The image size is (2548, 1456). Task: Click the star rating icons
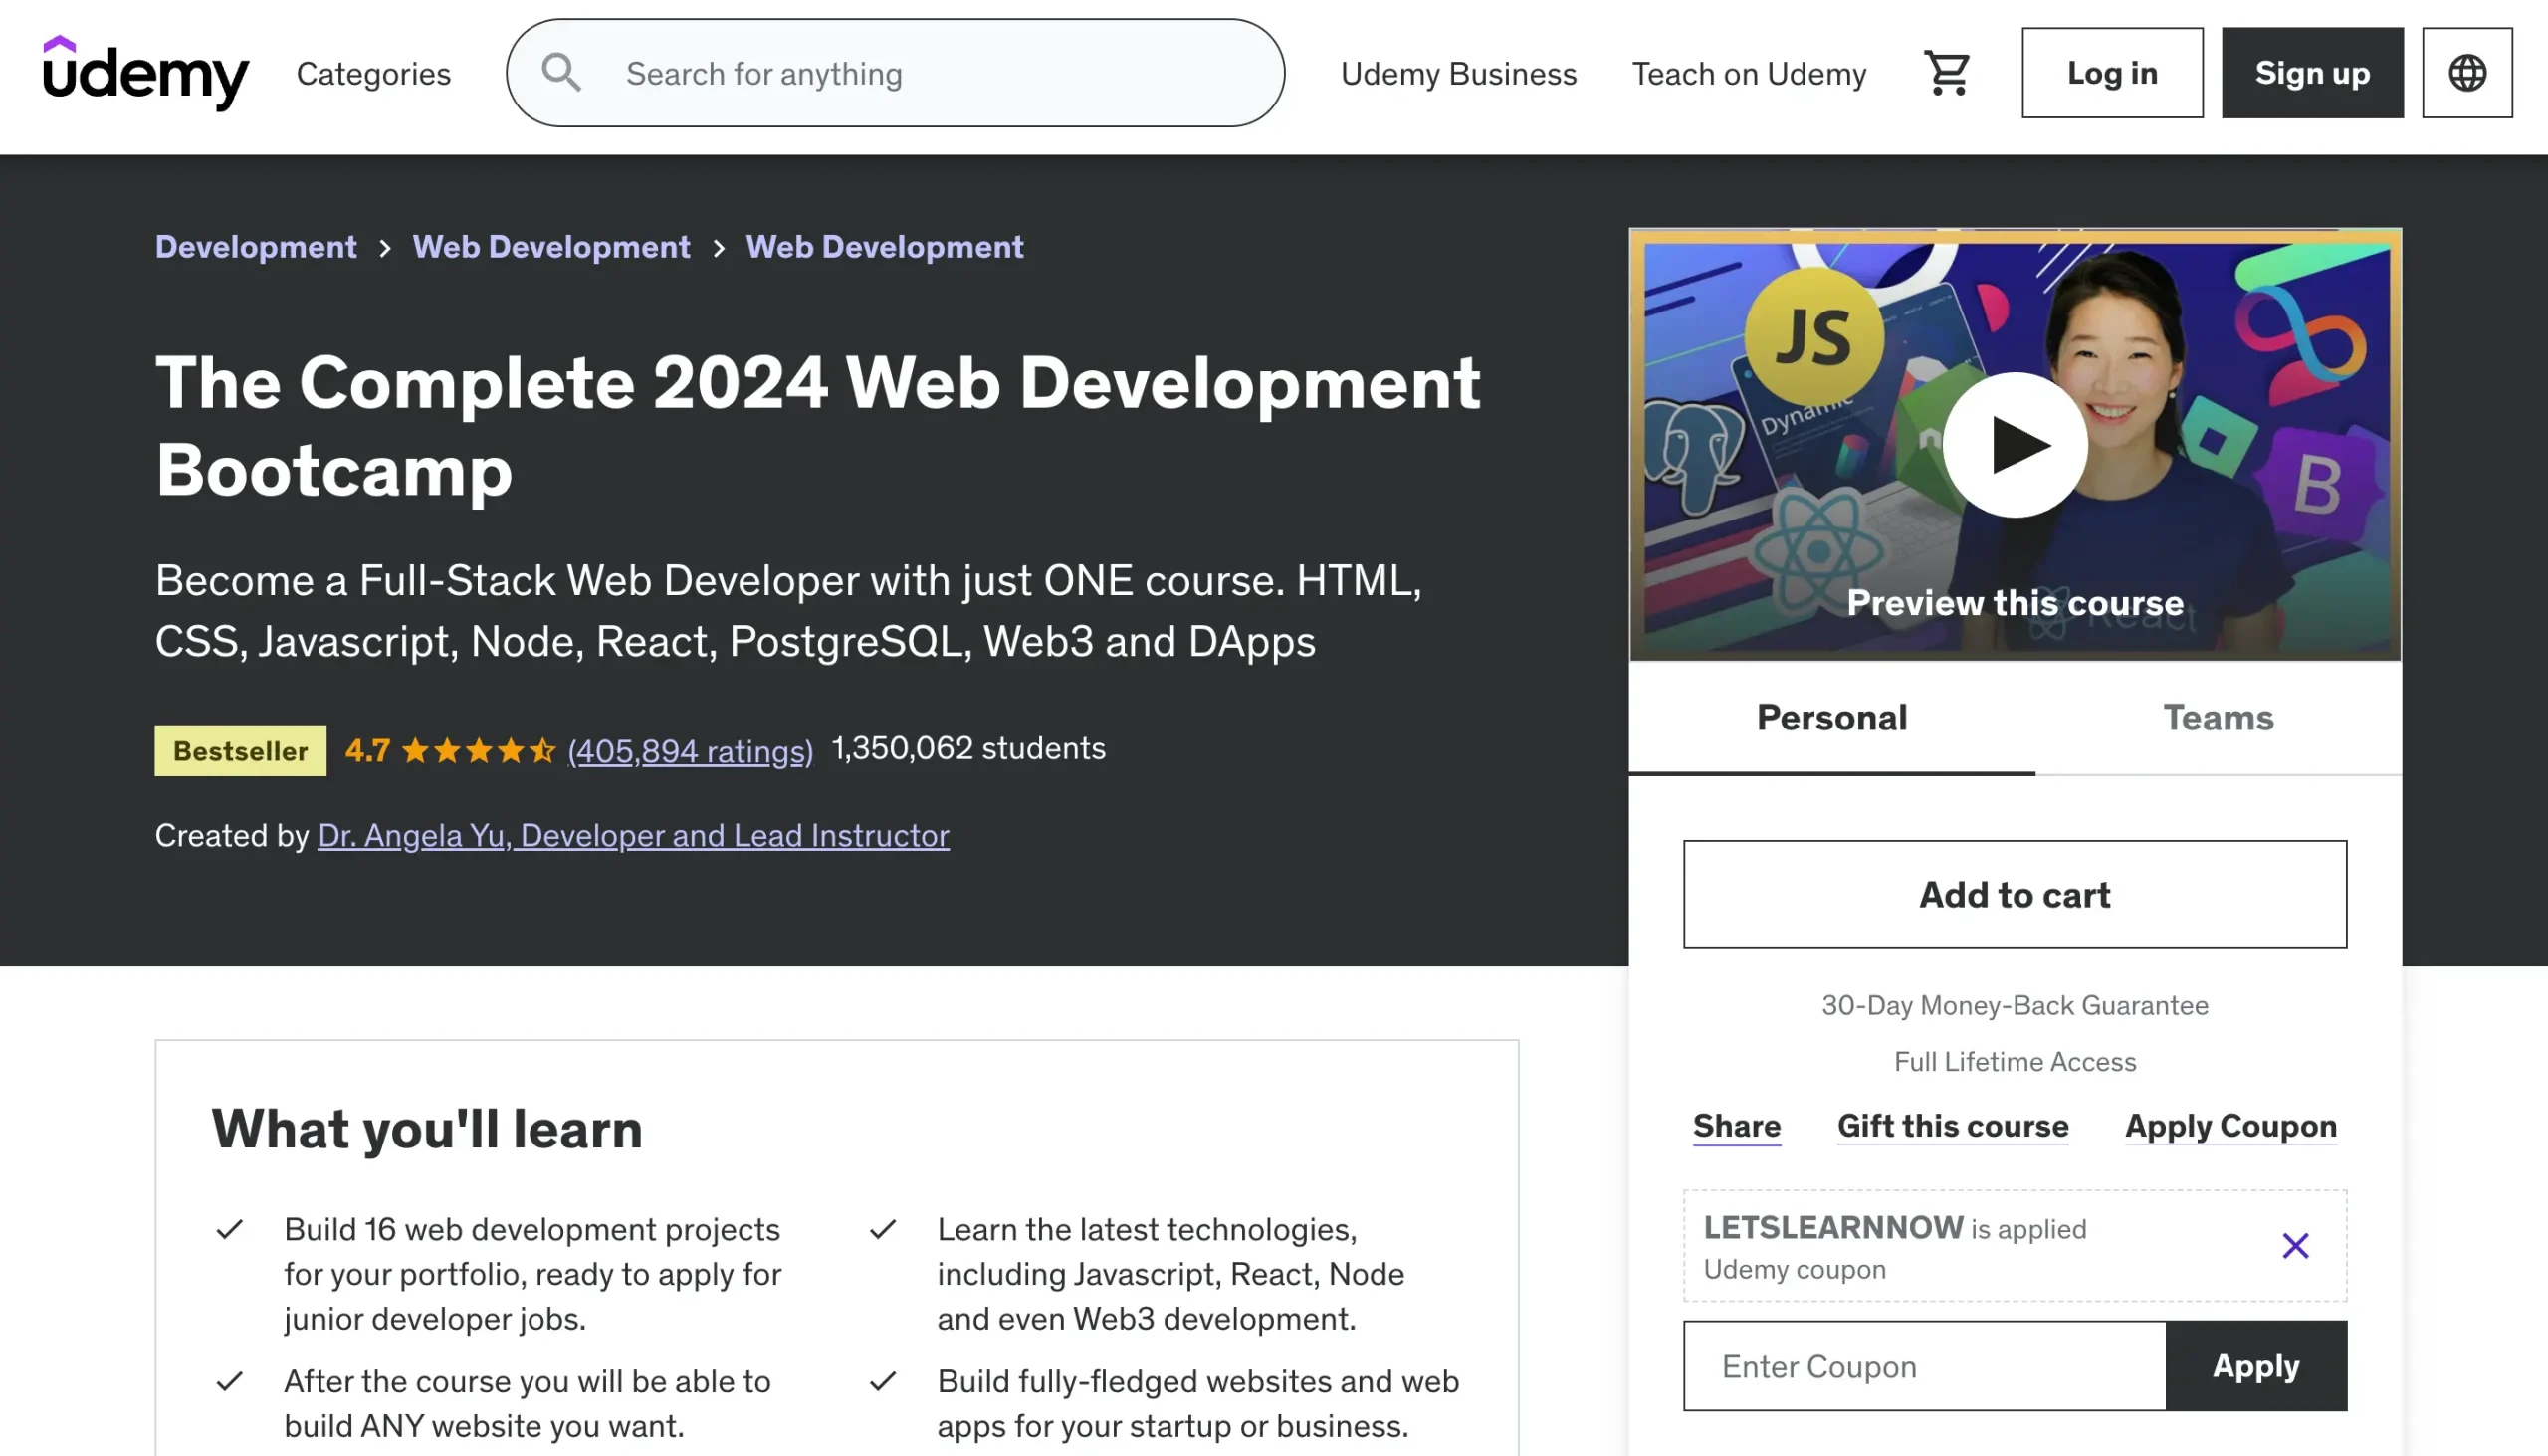(478, 750)
